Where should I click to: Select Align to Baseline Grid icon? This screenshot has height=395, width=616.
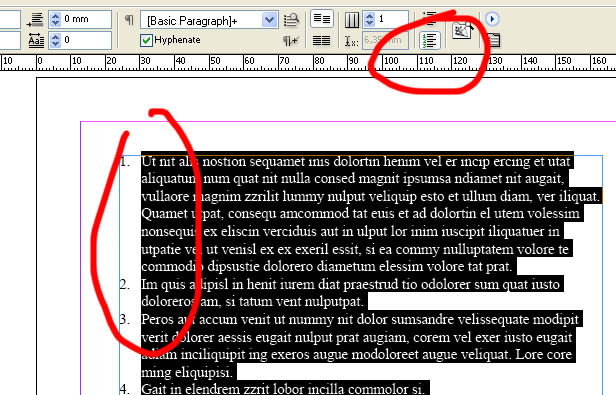click(x=321, y=40)
